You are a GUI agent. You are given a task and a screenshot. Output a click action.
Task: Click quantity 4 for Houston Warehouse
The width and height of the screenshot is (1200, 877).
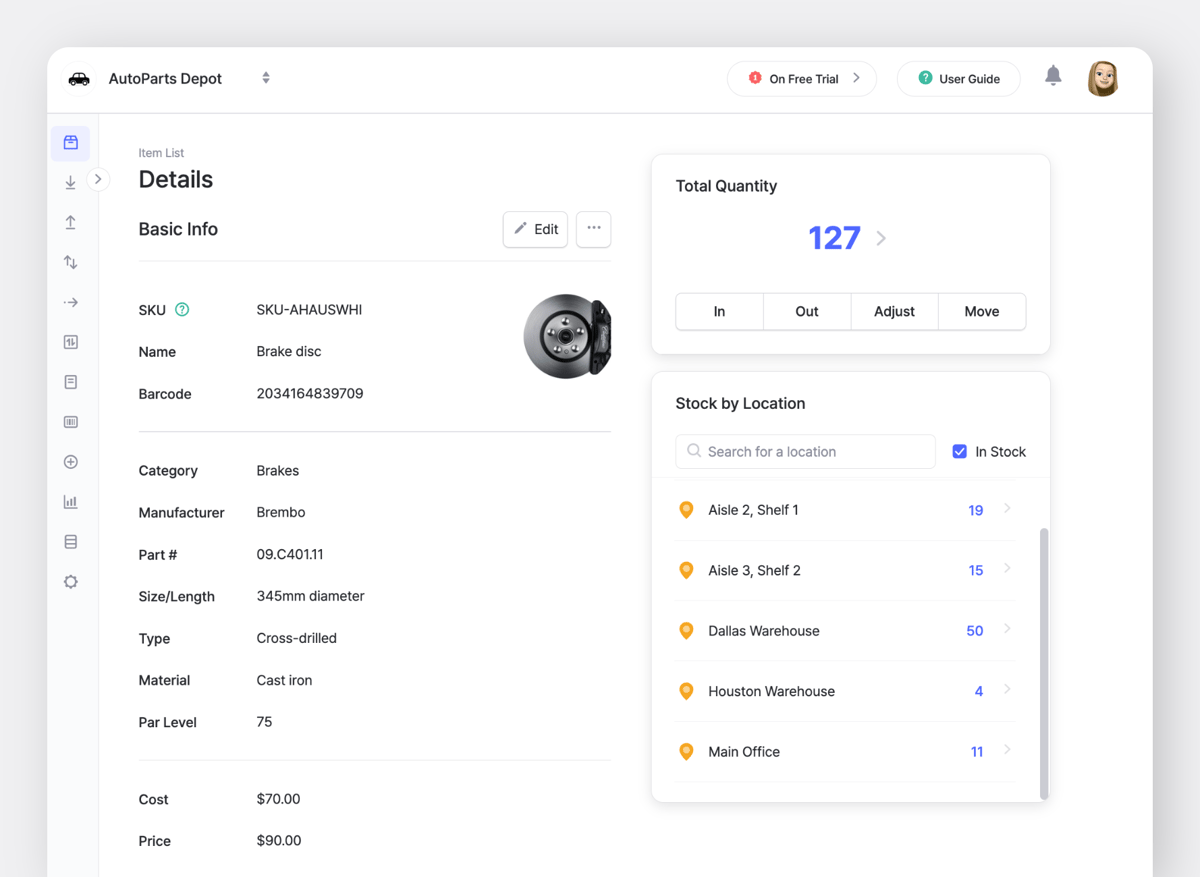[x=979, y=691]
